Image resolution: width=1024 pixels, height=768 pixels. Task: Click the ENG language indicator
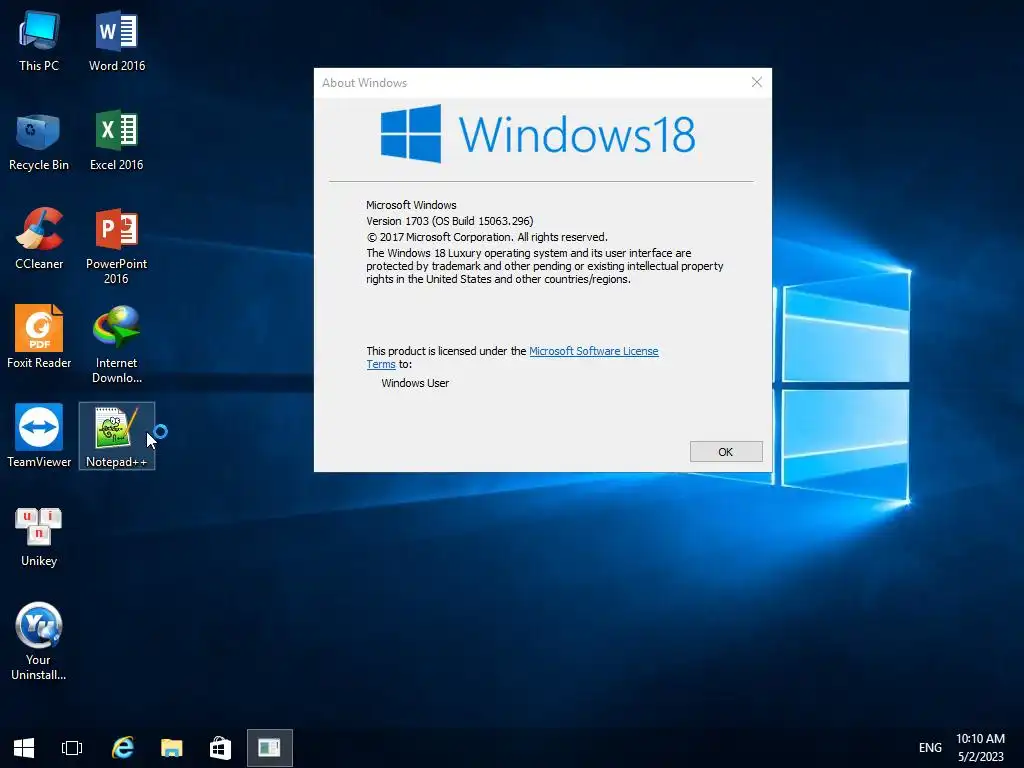(x=930, y=748)
